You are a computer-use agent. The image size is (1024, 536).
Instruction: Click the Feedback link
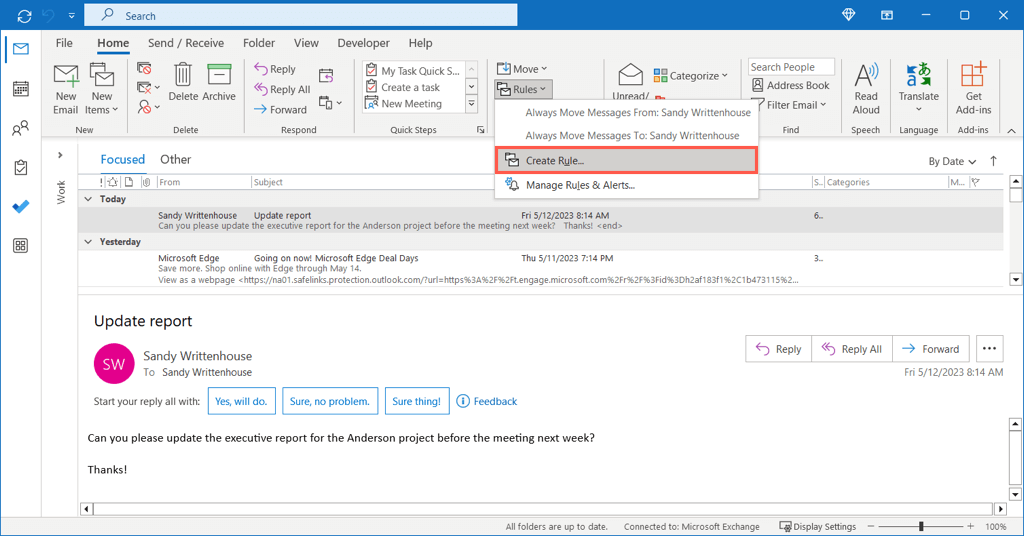tap(495, 402)
